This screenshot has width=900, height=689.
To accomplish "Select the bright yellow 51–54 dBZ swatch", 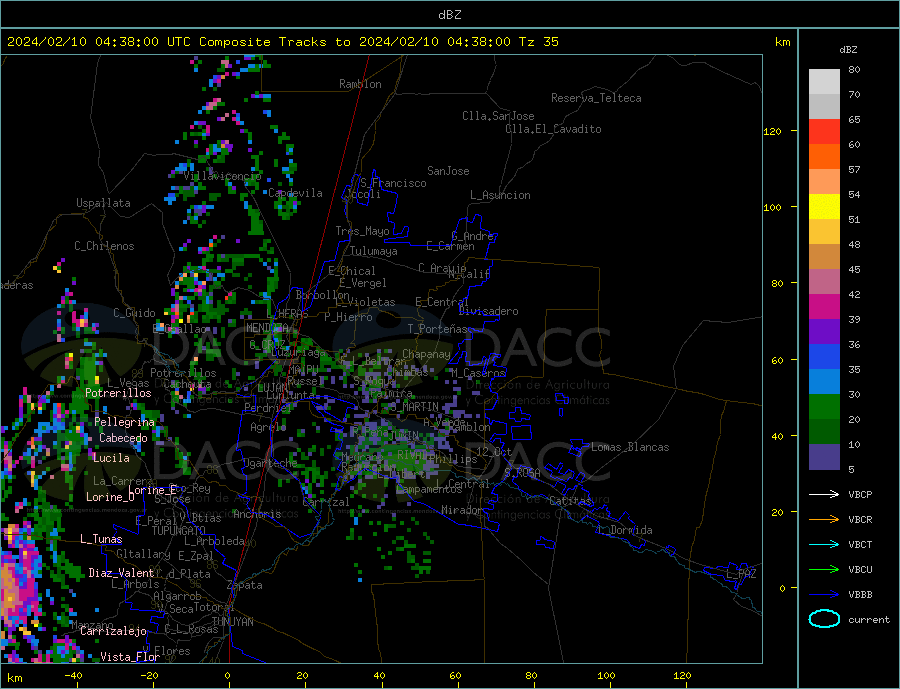I will tap(824, 207).
